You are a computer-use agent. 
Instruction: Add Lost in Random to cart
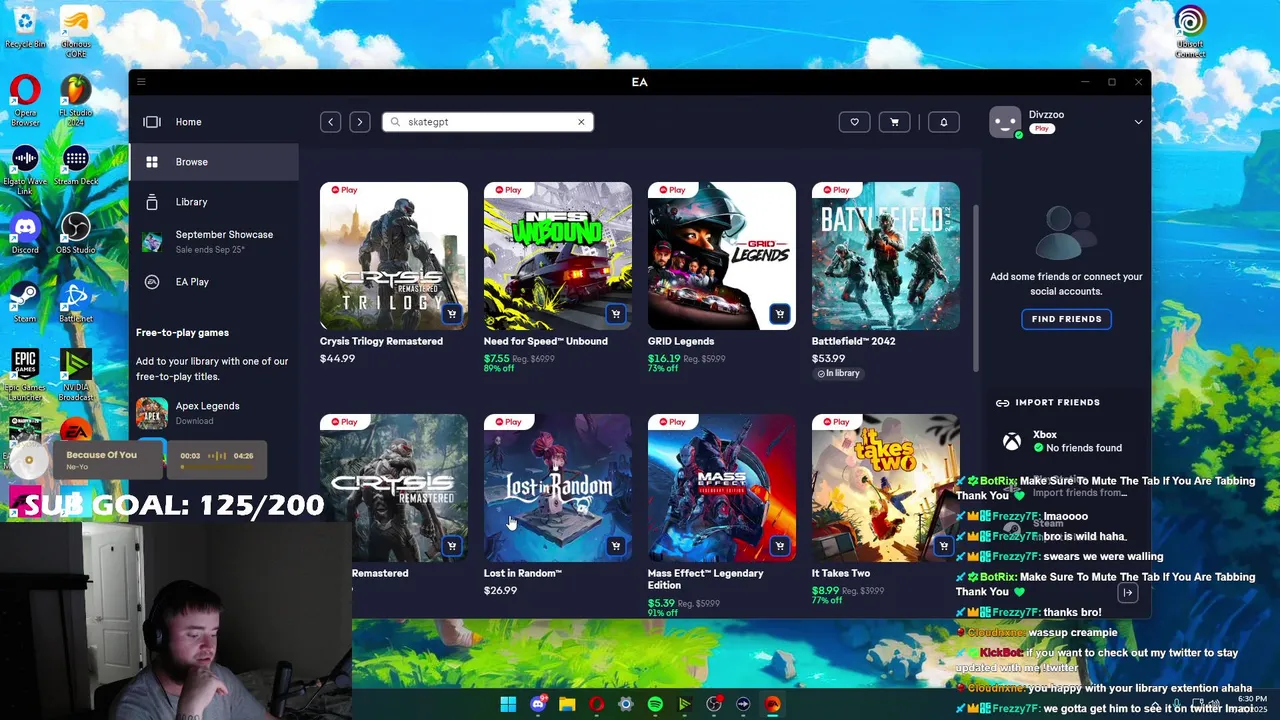[x=616, y=546]
